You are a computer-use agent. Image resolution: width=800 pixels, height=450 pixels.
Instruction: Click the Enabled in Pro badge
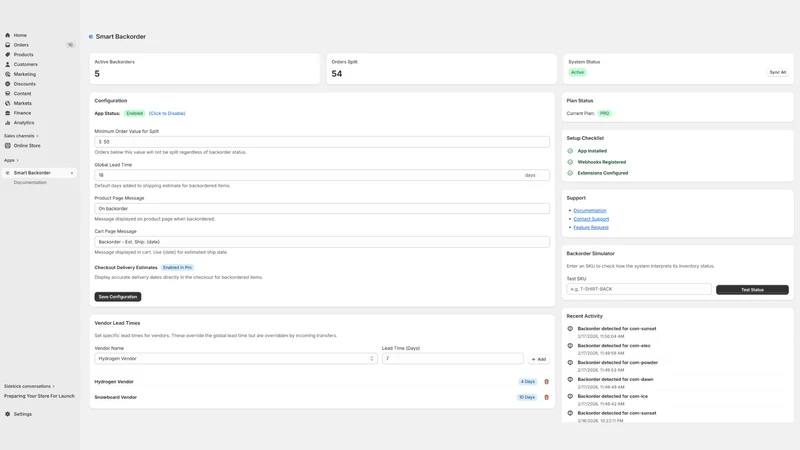click(177, 267)
